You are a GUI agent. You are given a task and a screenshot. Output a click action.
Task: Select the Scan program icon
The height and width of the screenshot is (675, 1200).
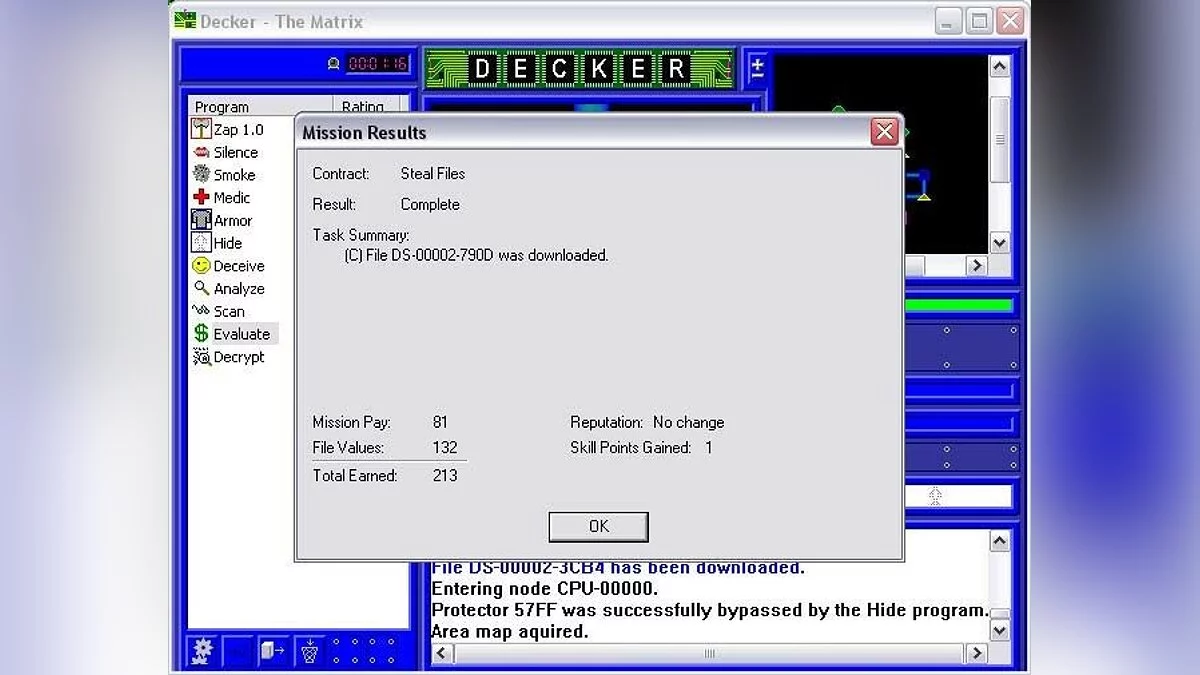coord(201,311)
